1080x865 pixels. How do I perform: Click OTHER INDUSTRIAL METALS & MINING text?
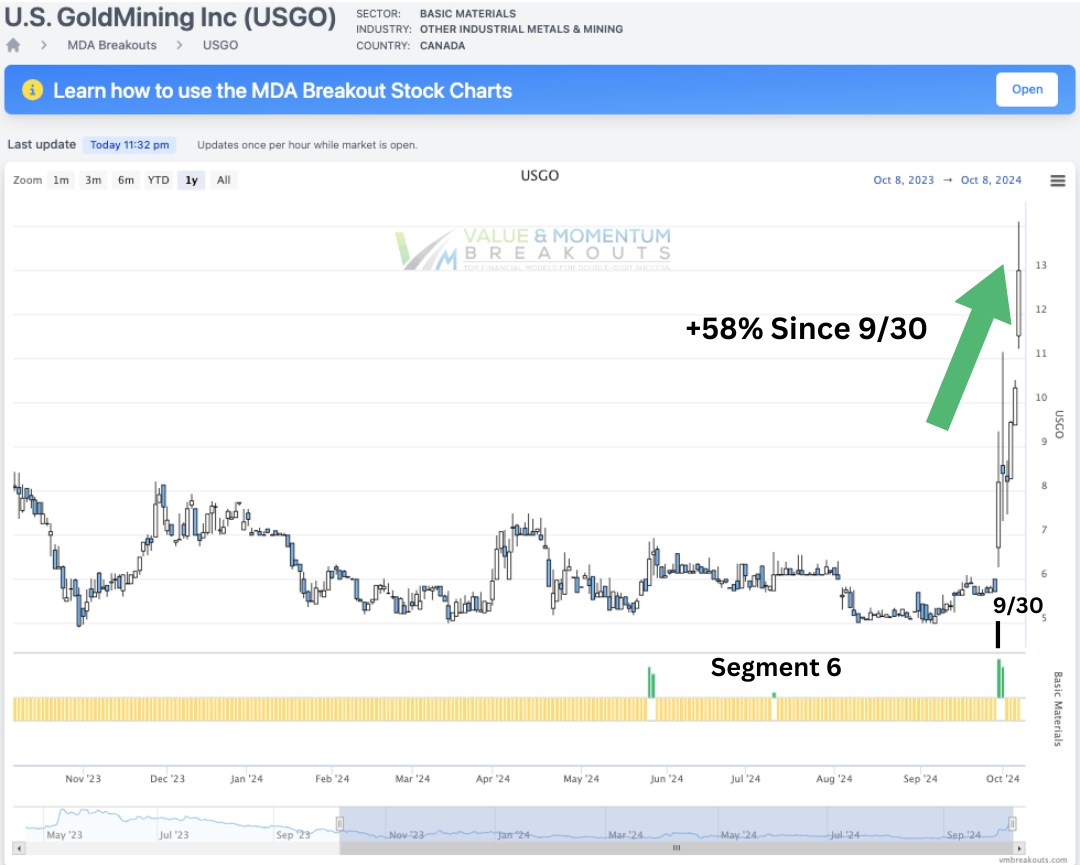tap(521, 30)
